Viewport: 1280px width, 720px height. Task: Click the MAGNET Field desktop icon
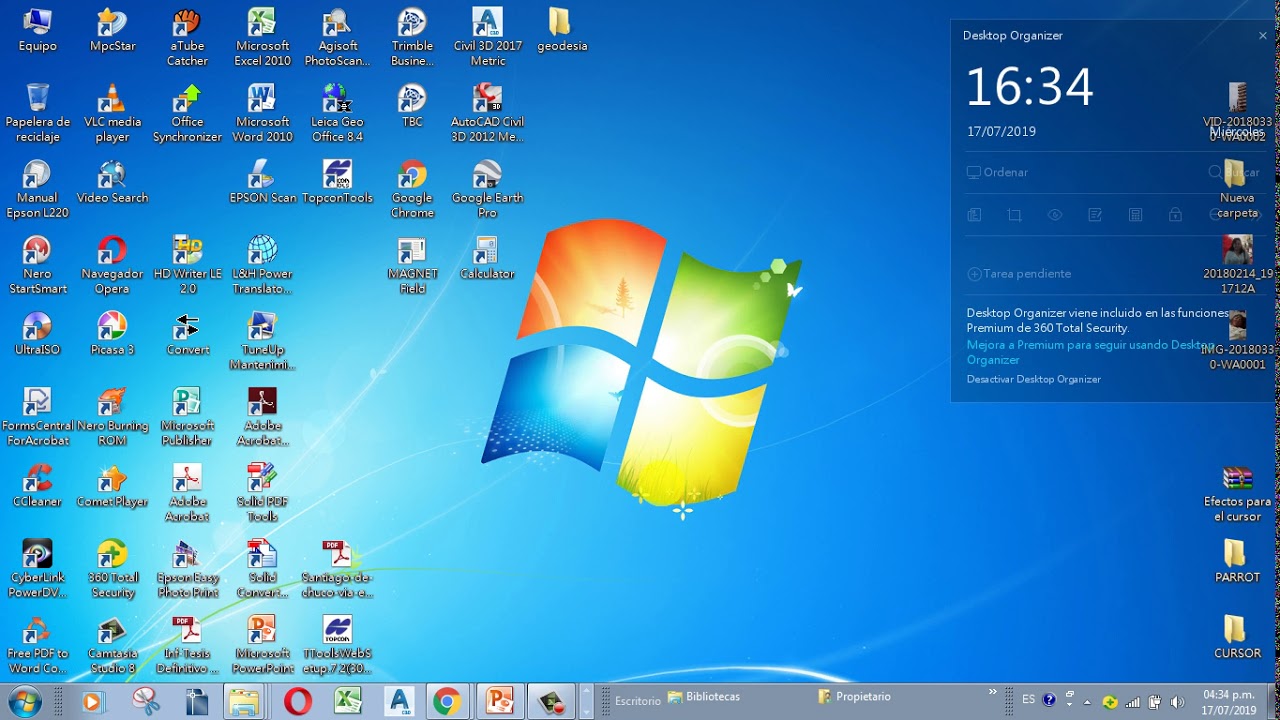point(412,266)
